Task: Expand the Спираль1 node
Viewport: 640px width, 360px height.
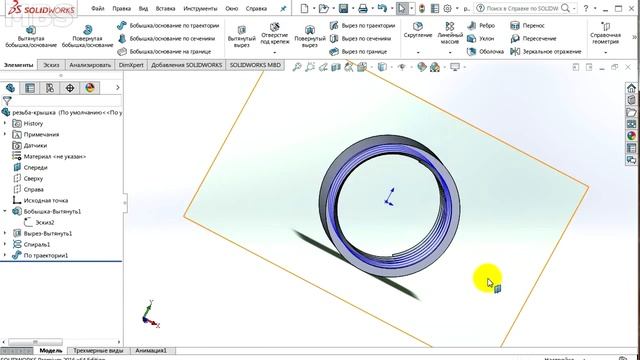Action: [5, 244]
